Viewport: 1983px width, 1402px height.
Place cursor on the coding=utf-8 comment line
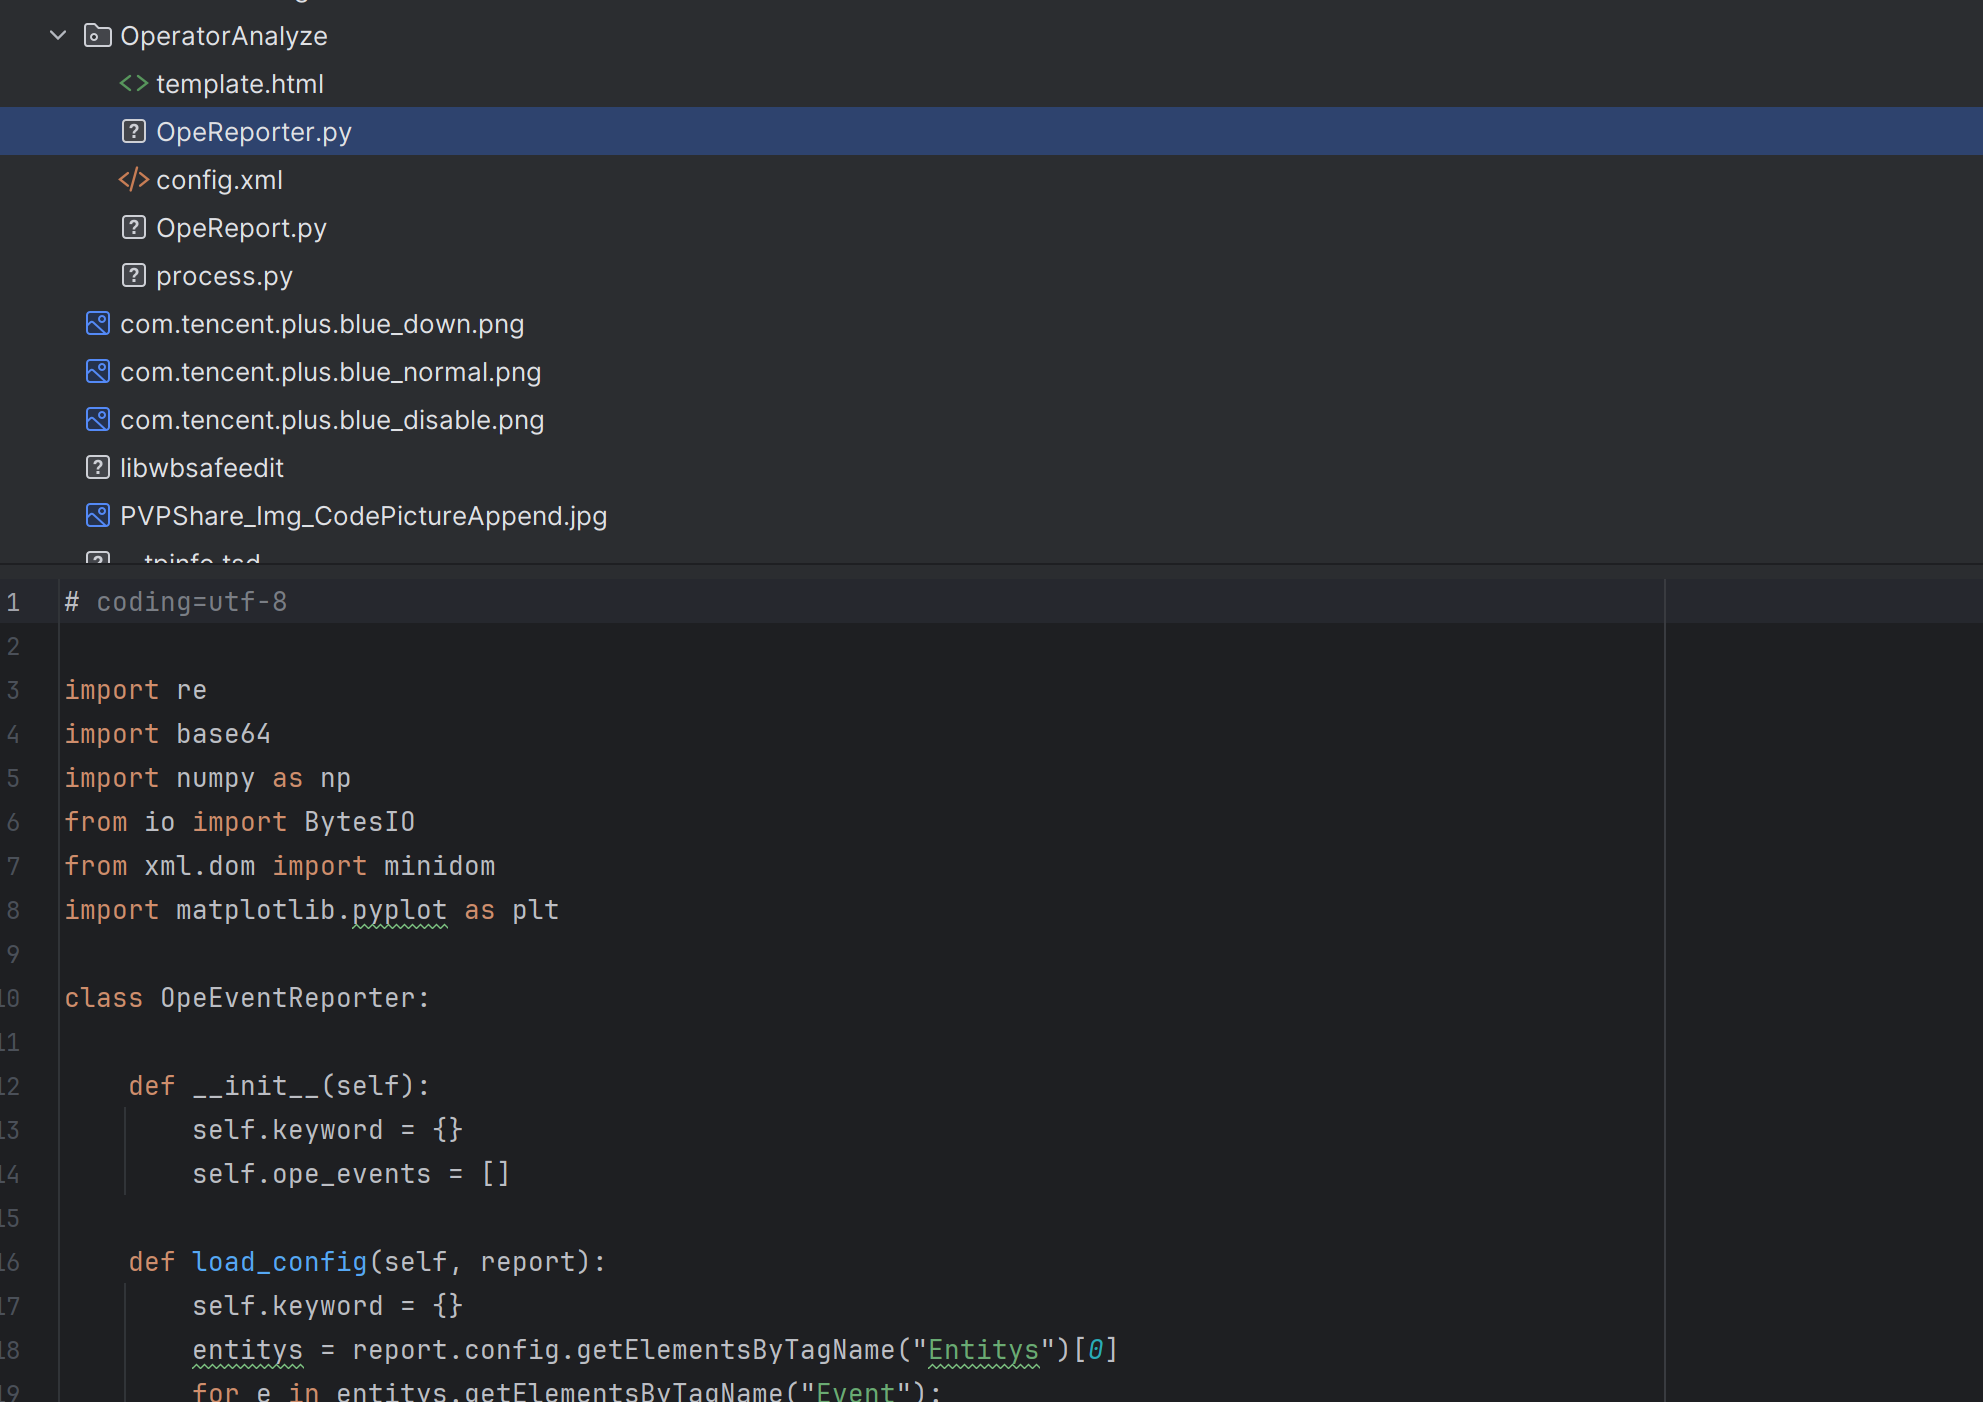(862, 602)
